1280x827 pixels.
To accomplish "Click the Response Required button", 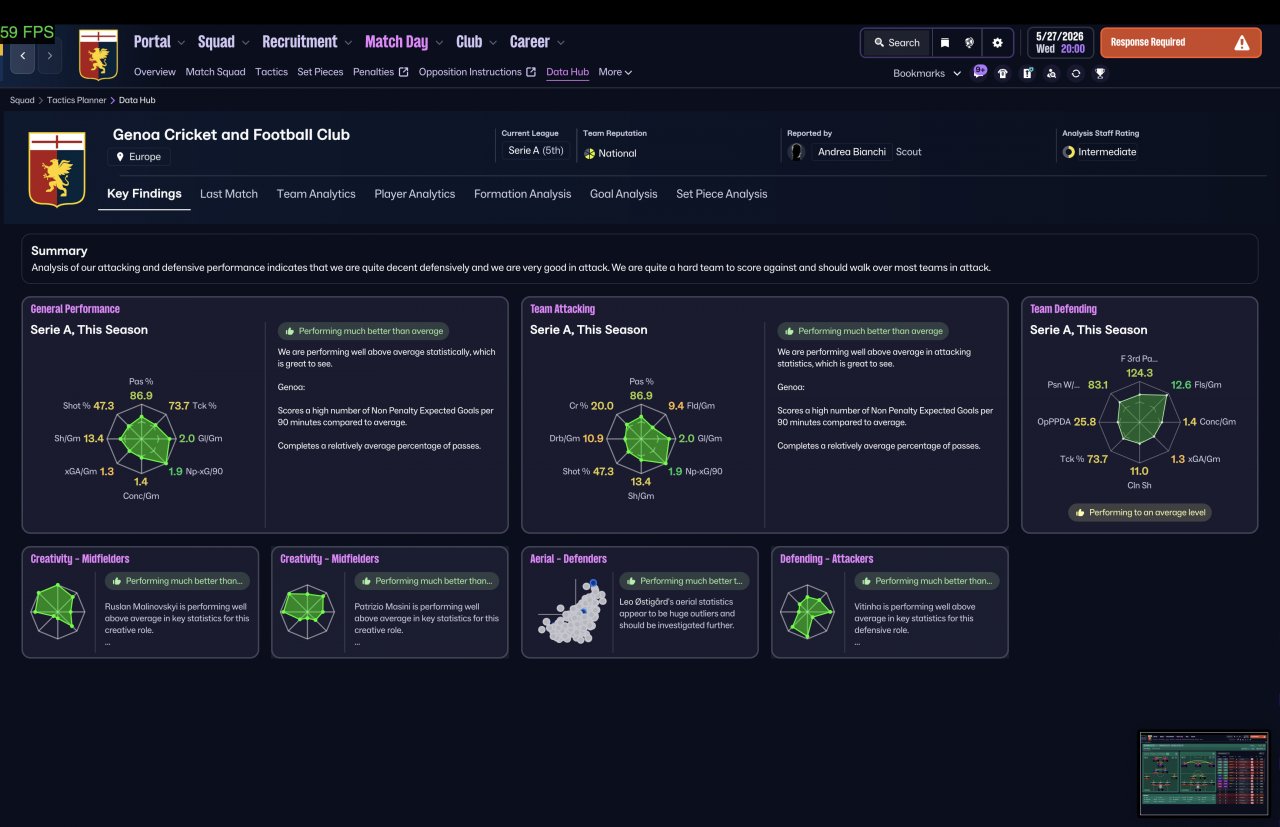I will (x=1181, y=43).
